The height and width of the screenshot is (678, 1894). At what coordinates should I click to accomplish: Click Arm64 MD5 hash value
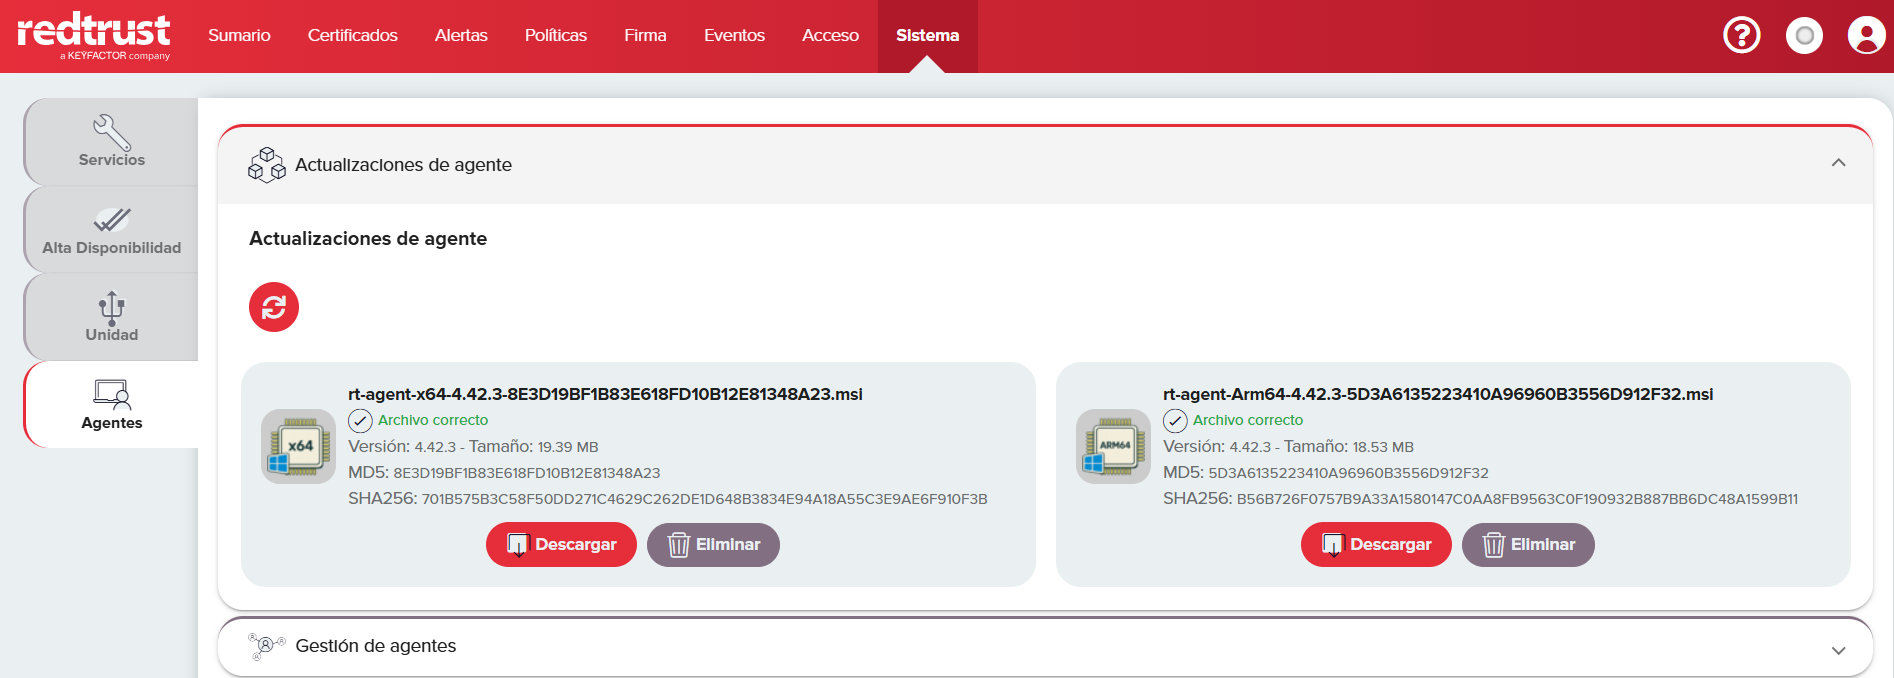(x=1348, y=473)
